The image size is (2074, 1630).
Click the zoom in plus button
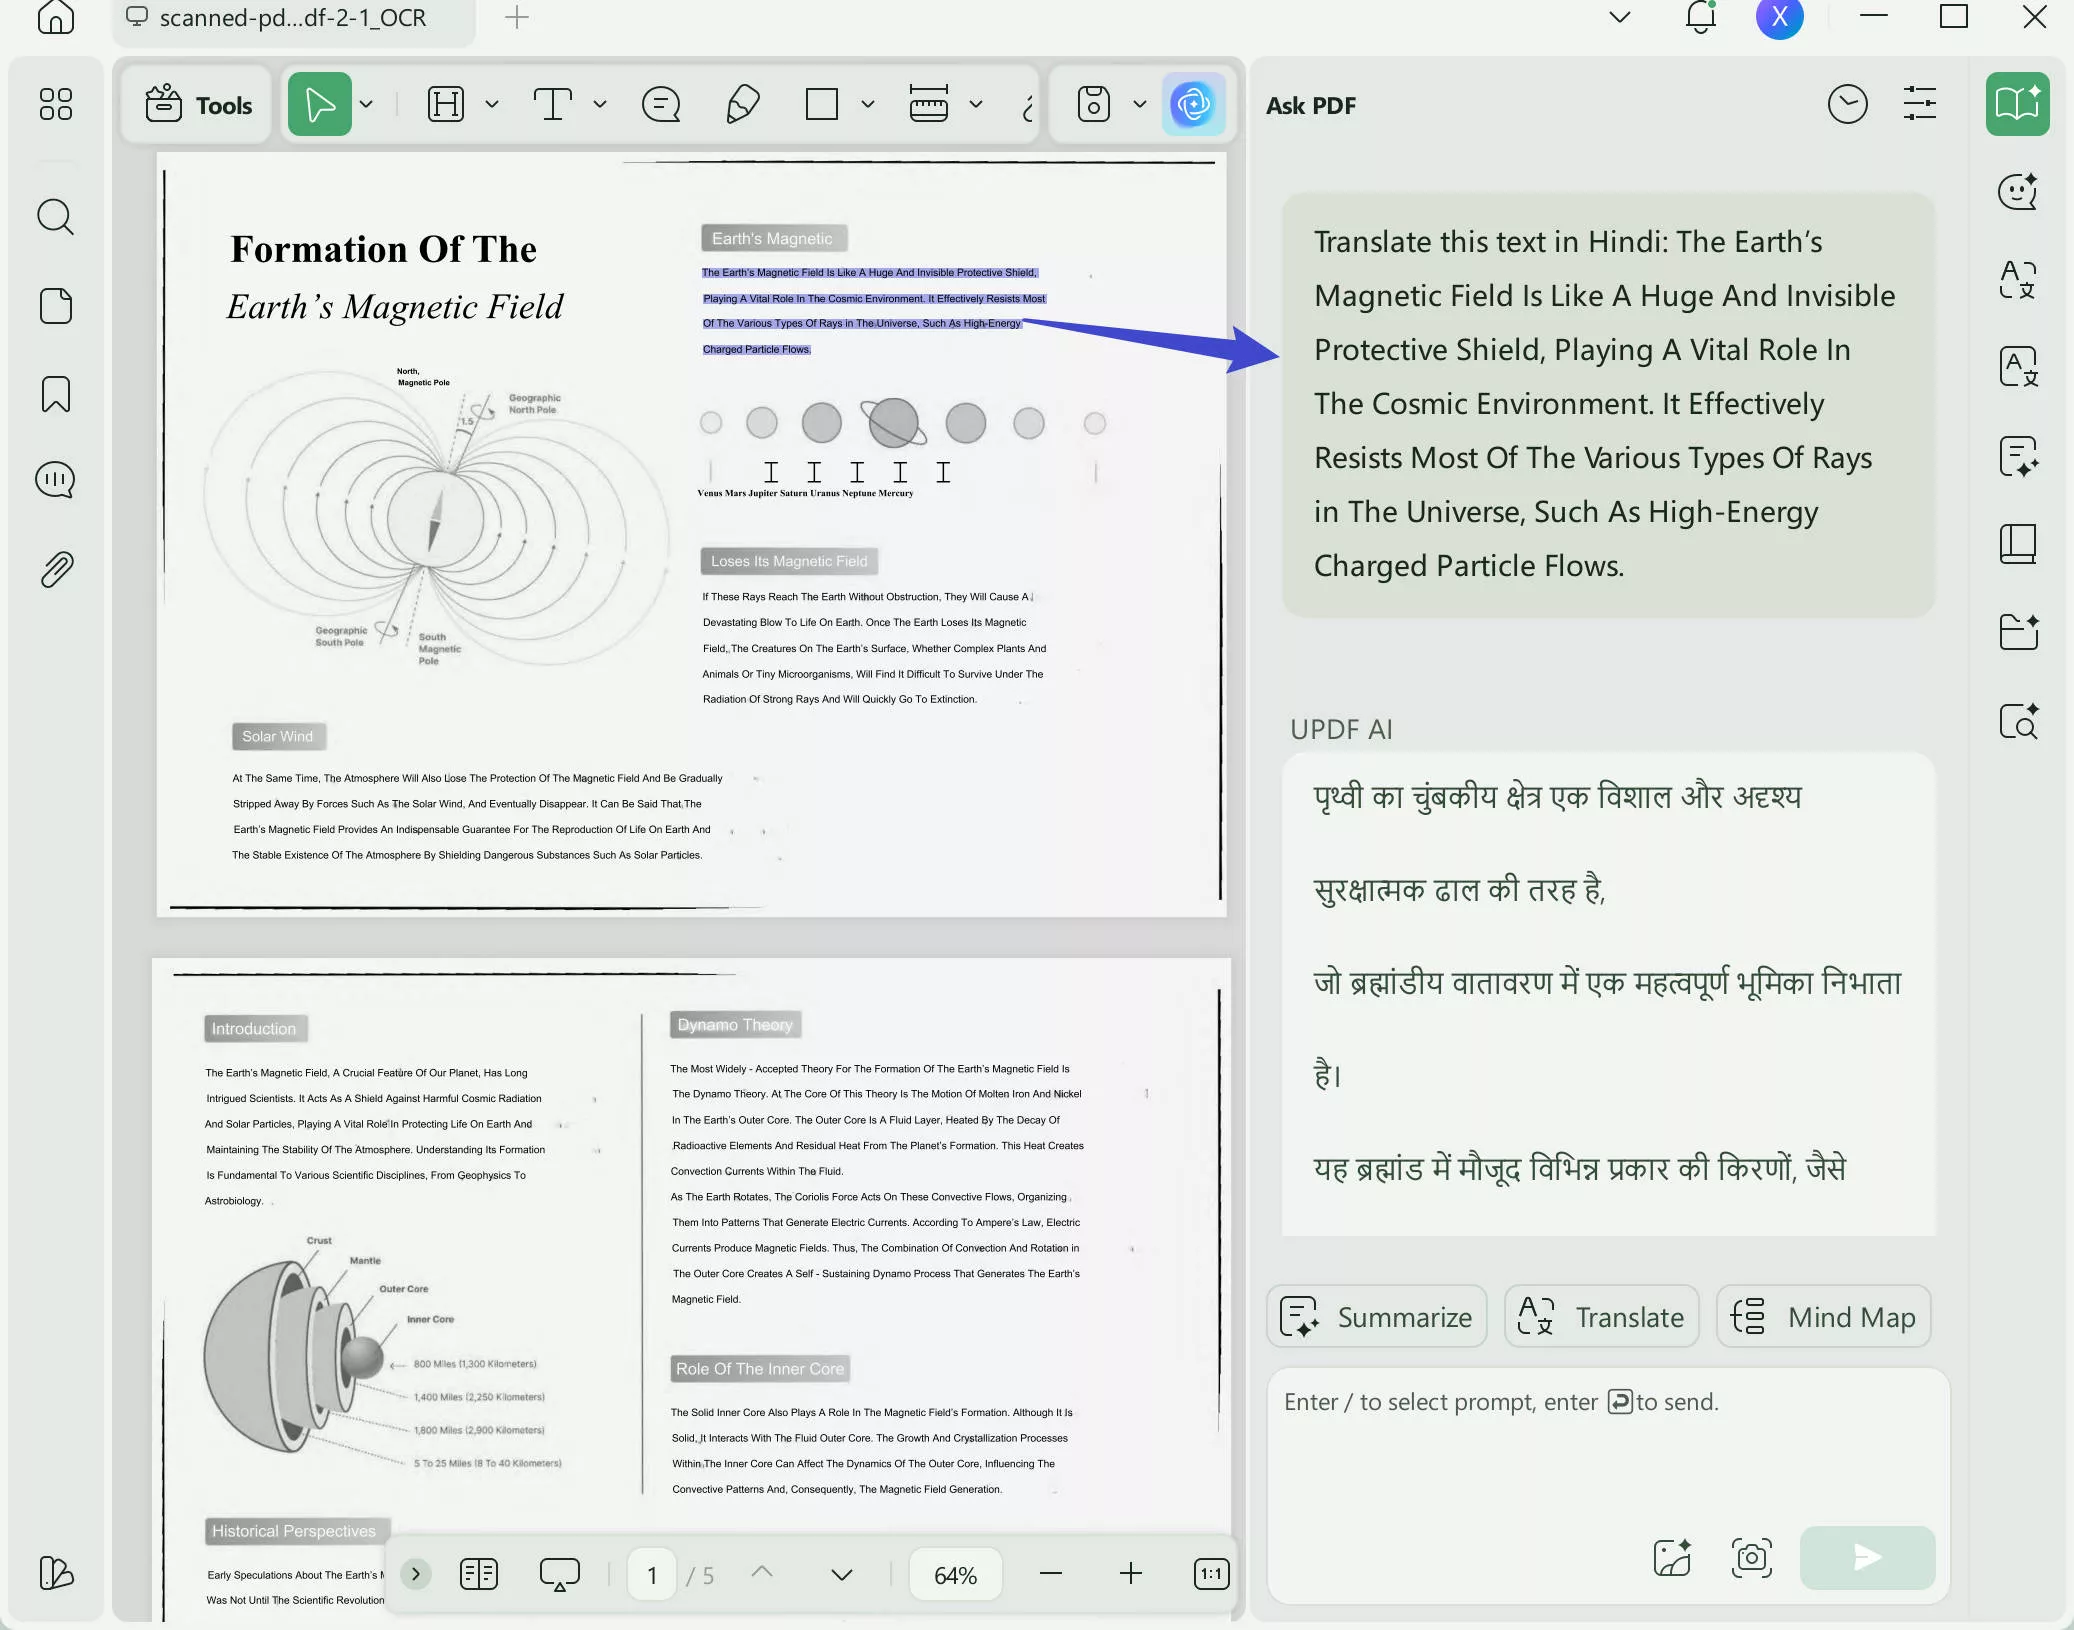point(1130,1574)
